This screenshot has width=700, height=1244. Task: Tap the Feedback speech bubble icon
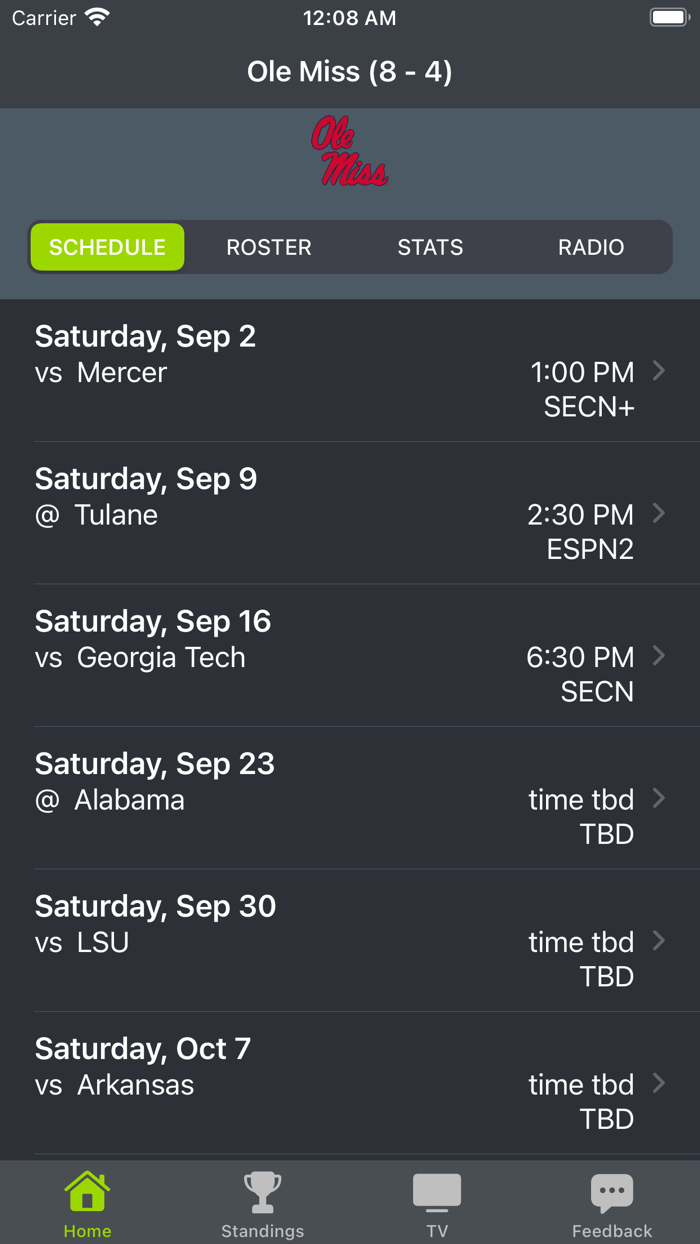tap(612, 1190)
